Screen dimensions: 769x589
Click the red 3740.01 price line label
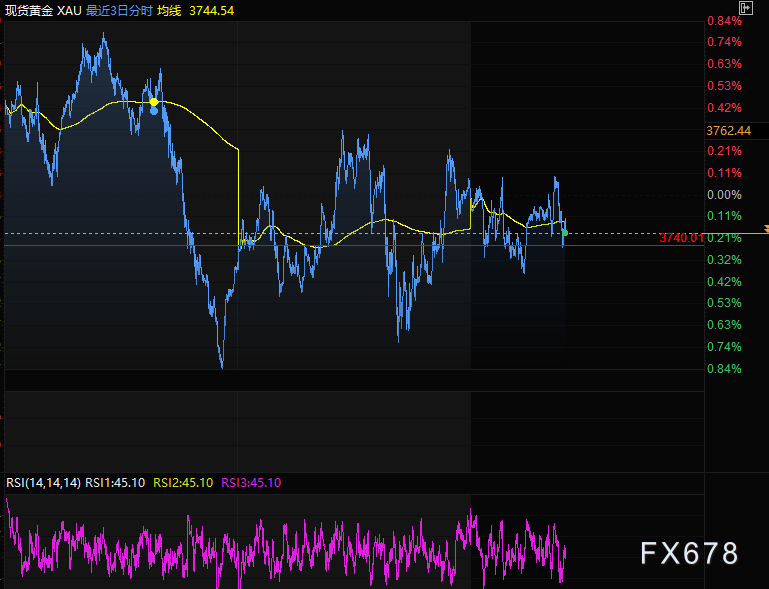coord(681,238)
